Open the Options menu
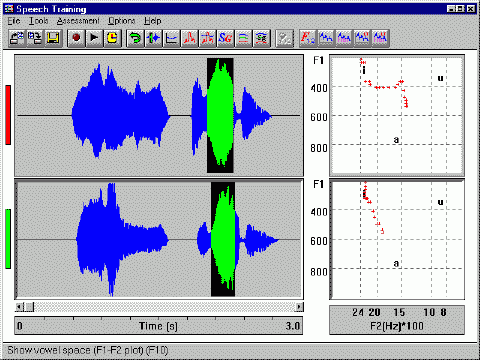 point(121,21)
